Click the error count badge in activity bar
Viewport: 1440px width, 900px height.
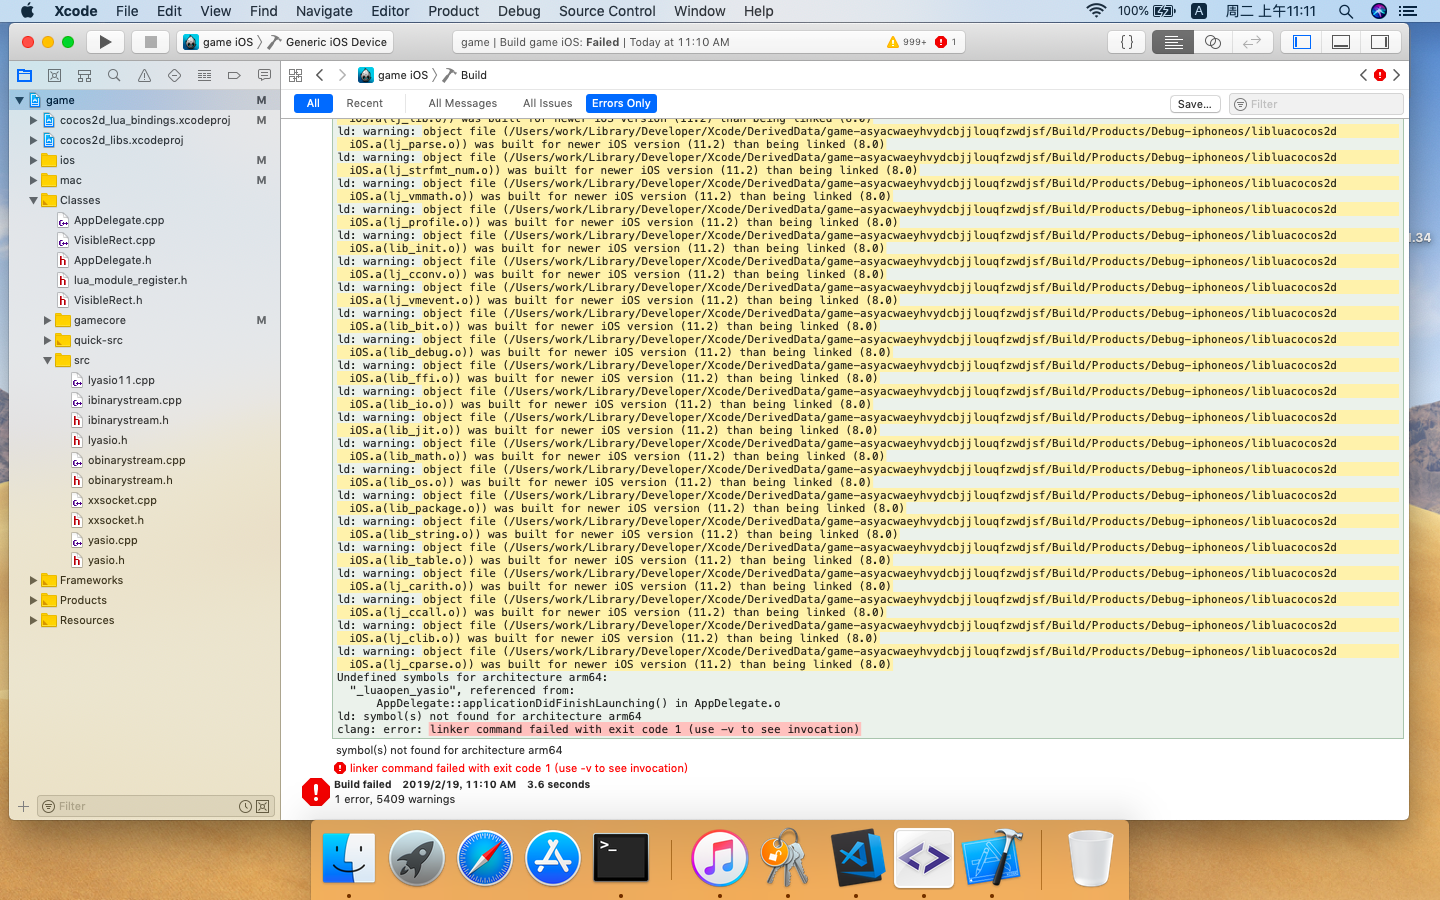click(946, 42)
